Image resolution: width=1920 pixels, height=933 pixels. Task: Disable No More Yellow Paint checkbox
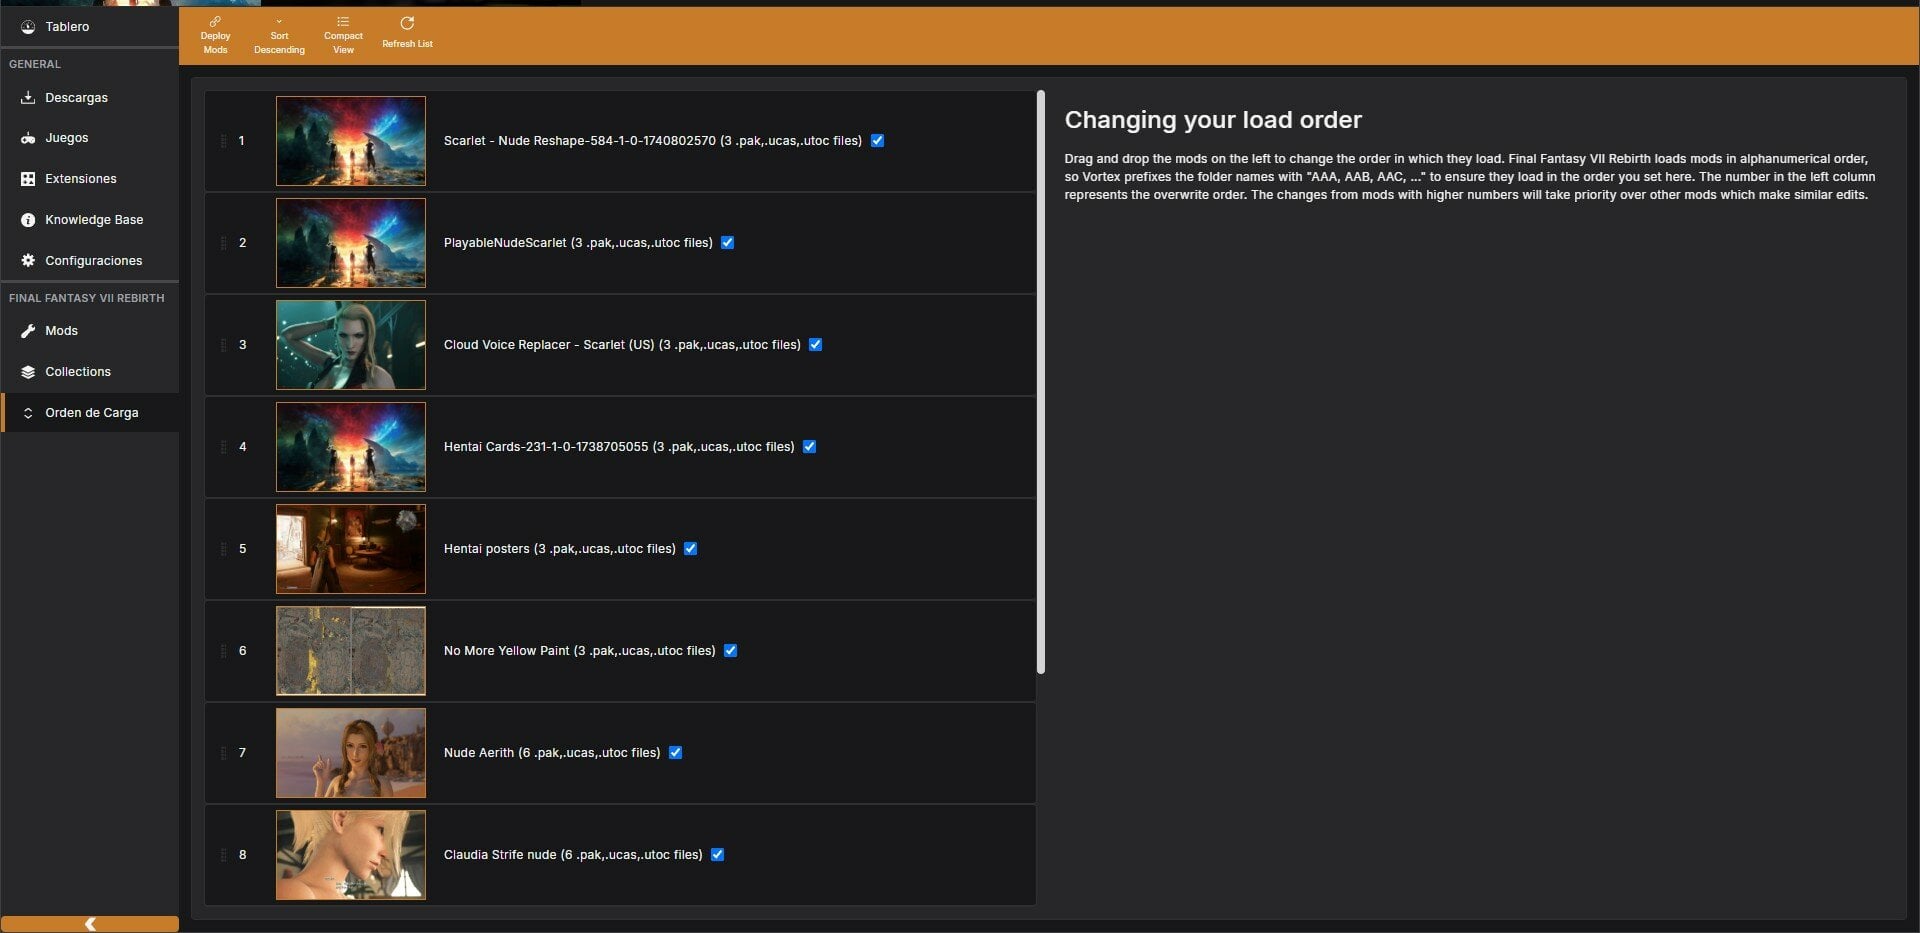point(731,651)
